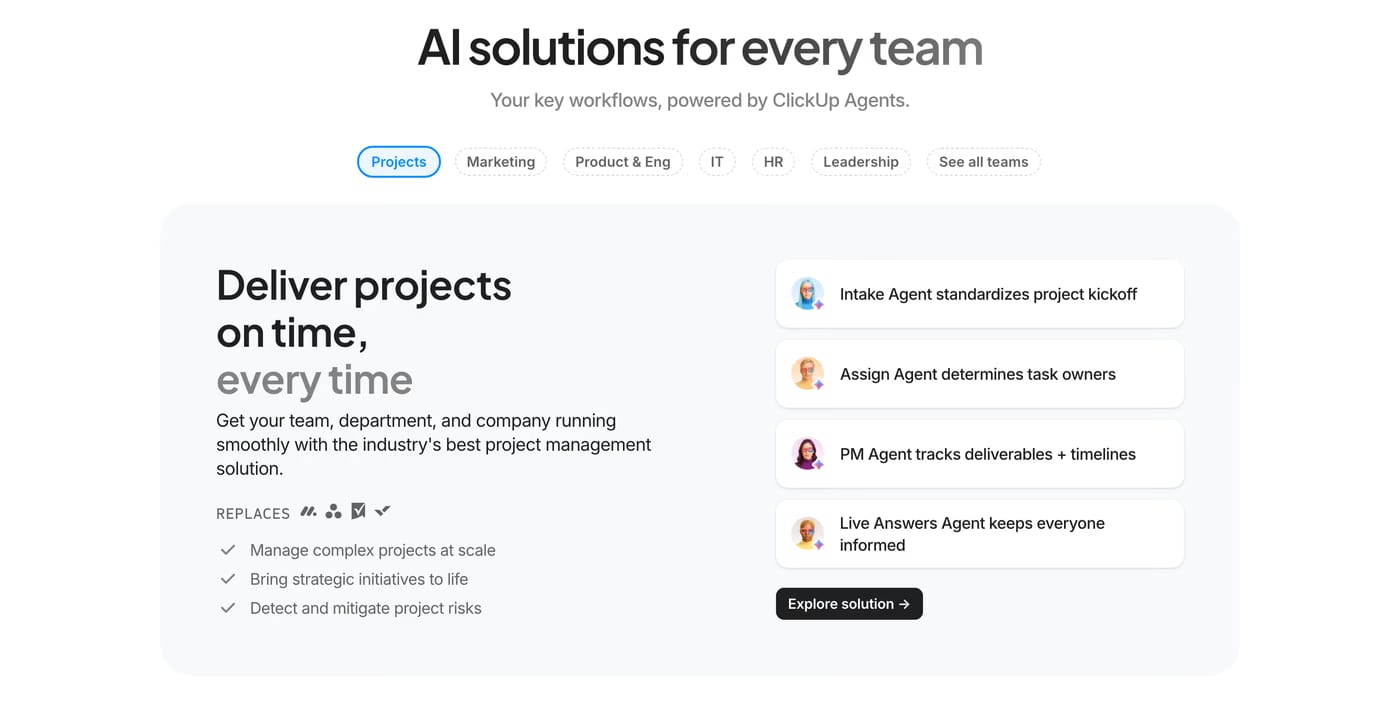This screenshot has height=704, width=1400.
Task: Click the 'Deliver projects on time' heading
Action: [364, 332]
